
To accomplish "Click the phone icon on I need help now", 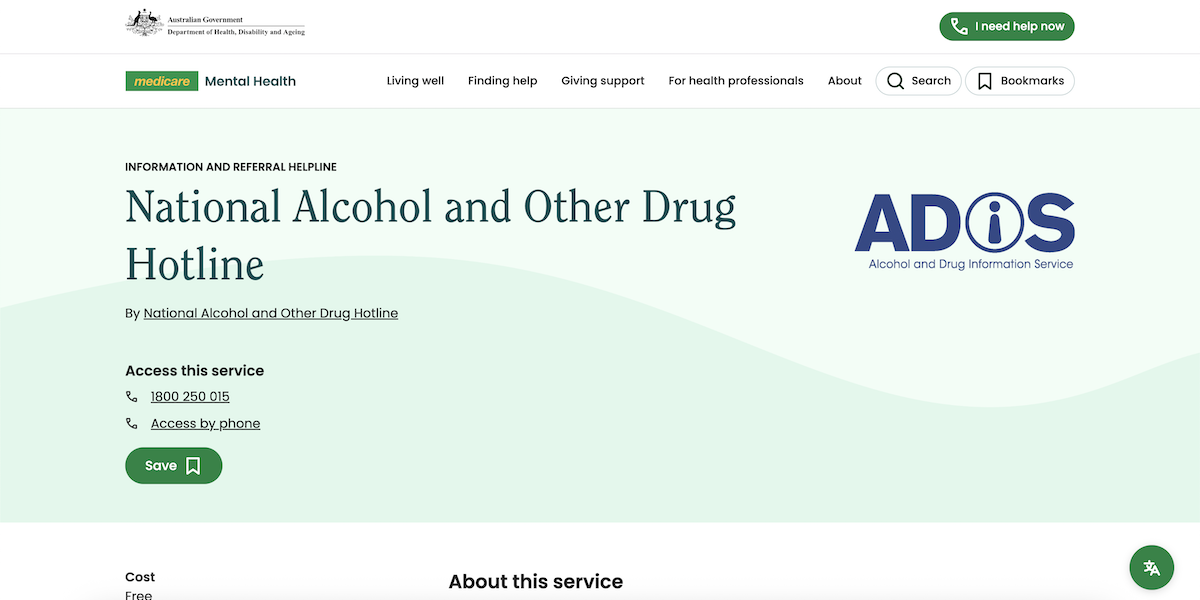I will pyautogui.click(x=958, y=27).
